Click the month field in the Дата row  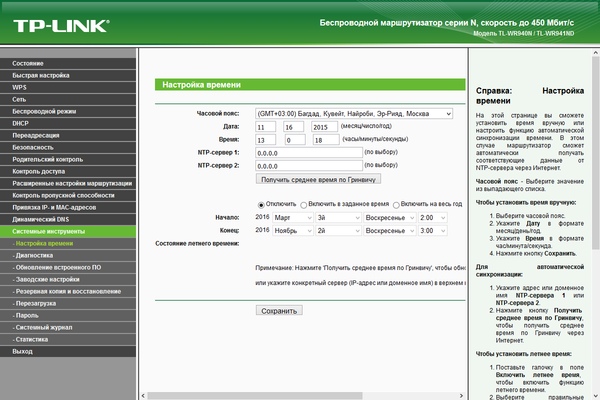(x=266, y=128)
